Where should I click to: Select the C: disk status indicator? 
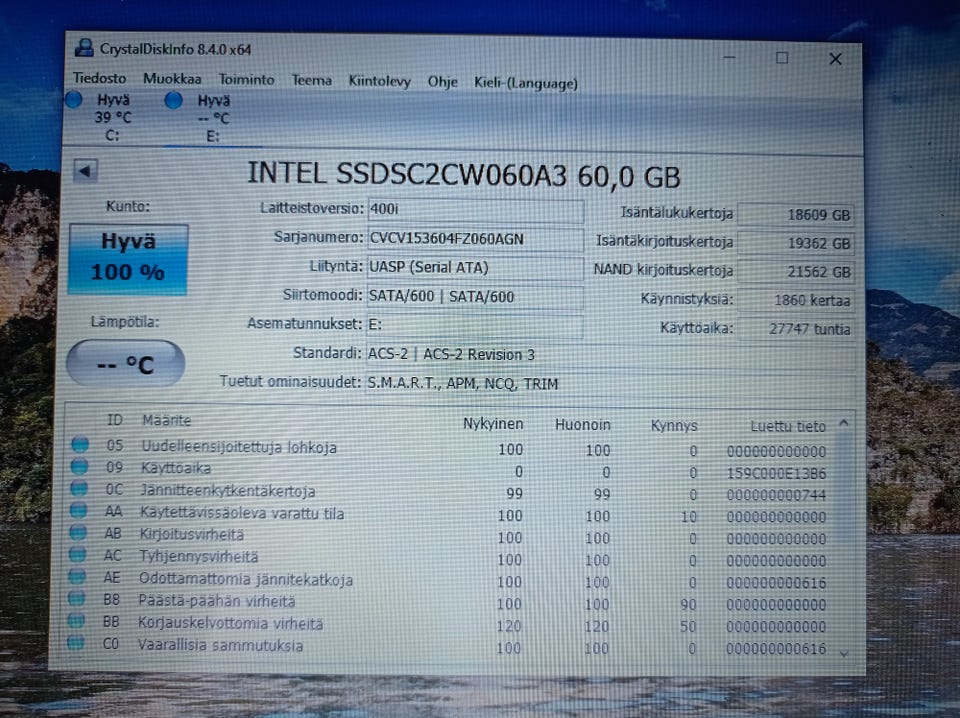[74, 99]
